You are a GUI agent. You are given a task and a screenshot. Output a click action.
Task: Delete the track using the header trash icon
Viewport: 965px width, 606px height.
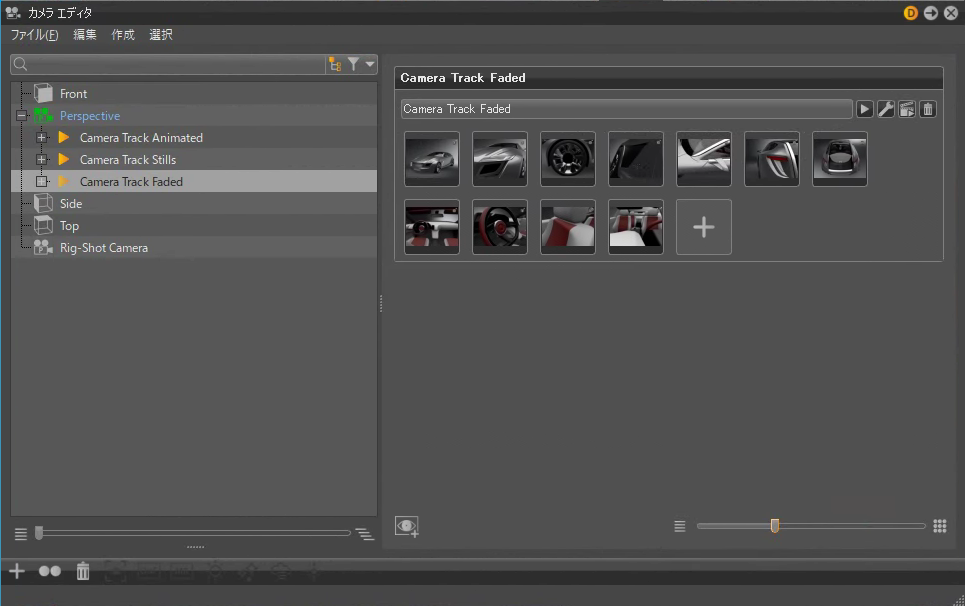[x=927, y=110]
